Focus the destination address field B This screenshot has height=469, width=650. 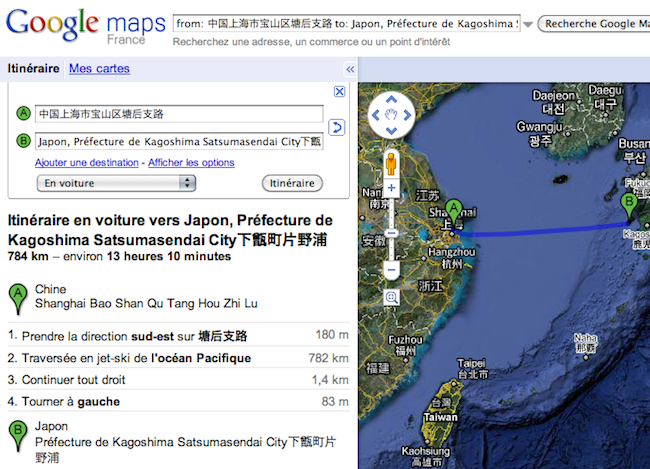[179, 141]
